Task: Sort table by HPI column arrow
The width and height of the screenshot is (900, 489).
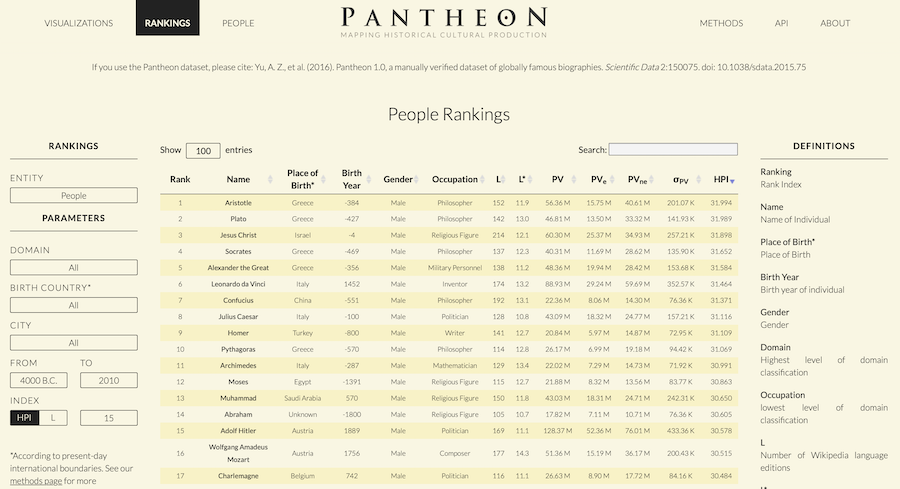Action: [x=732, y=181]
